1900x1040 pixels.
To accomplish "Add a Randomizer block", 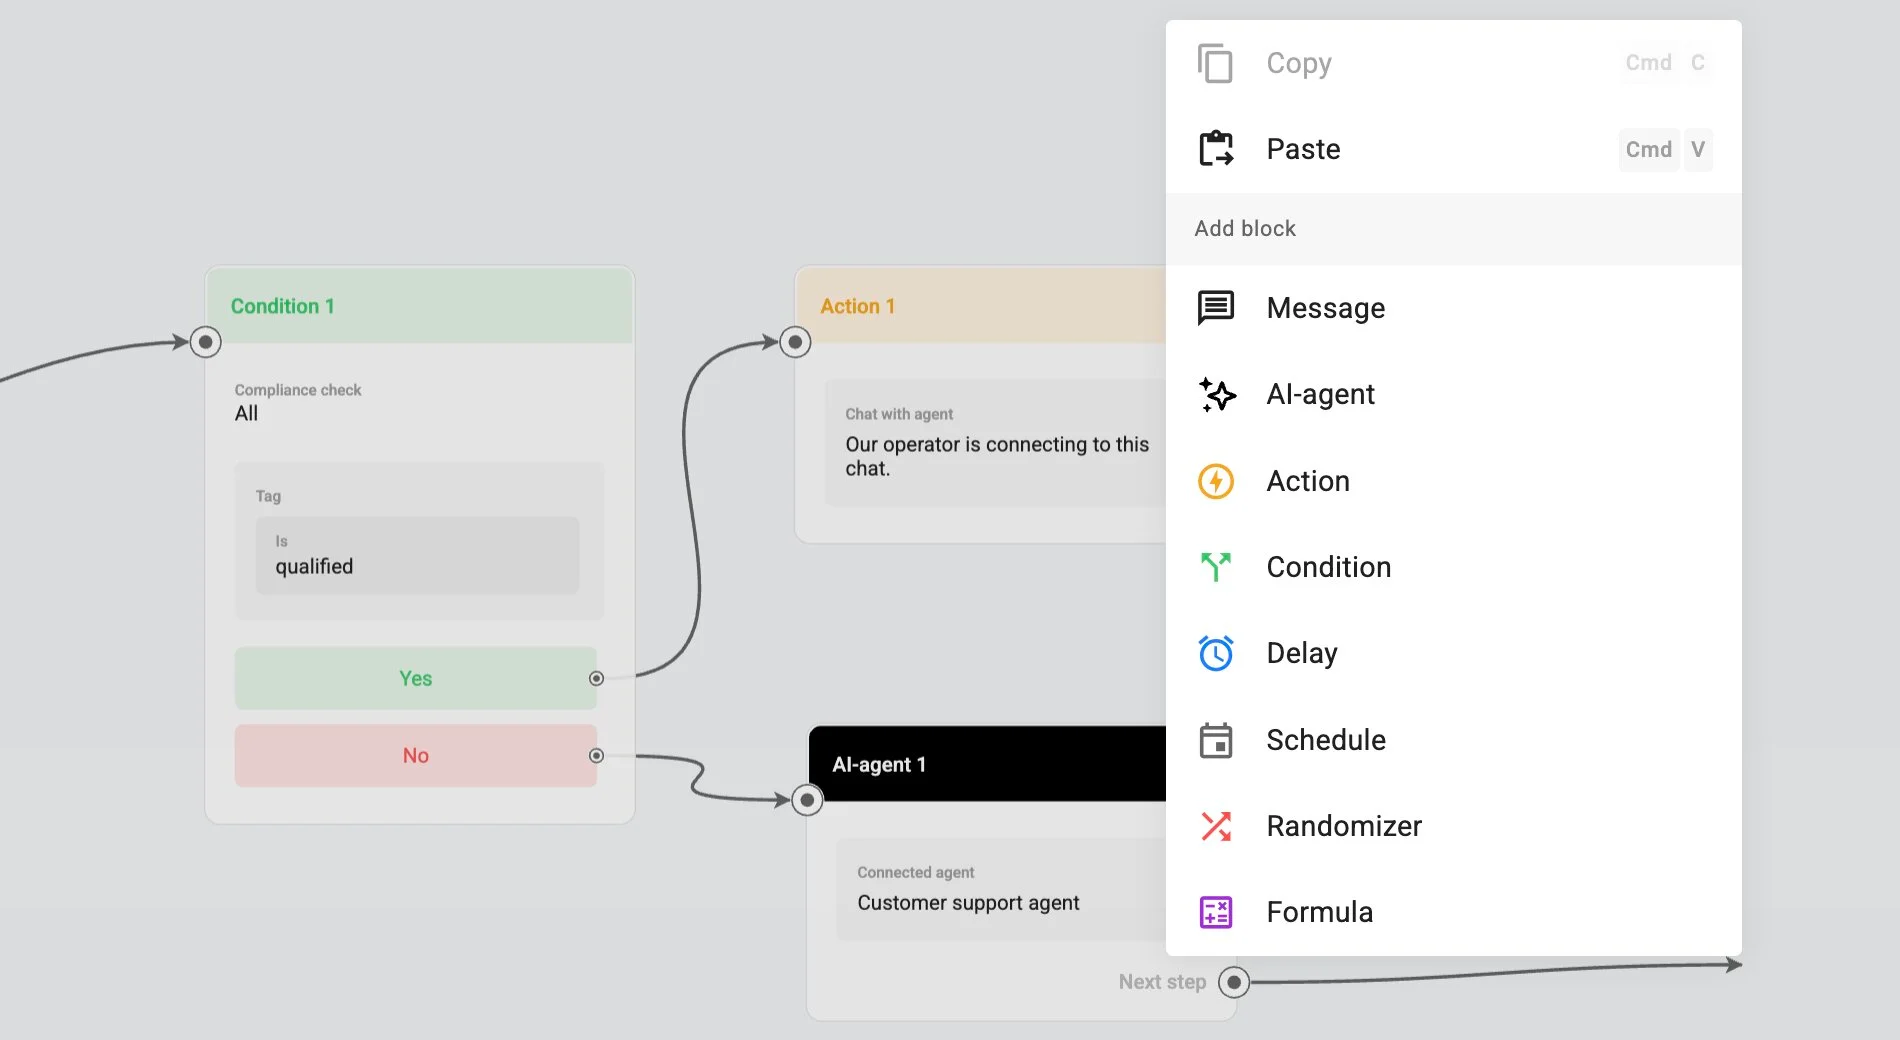I will tap(1454, 826).
